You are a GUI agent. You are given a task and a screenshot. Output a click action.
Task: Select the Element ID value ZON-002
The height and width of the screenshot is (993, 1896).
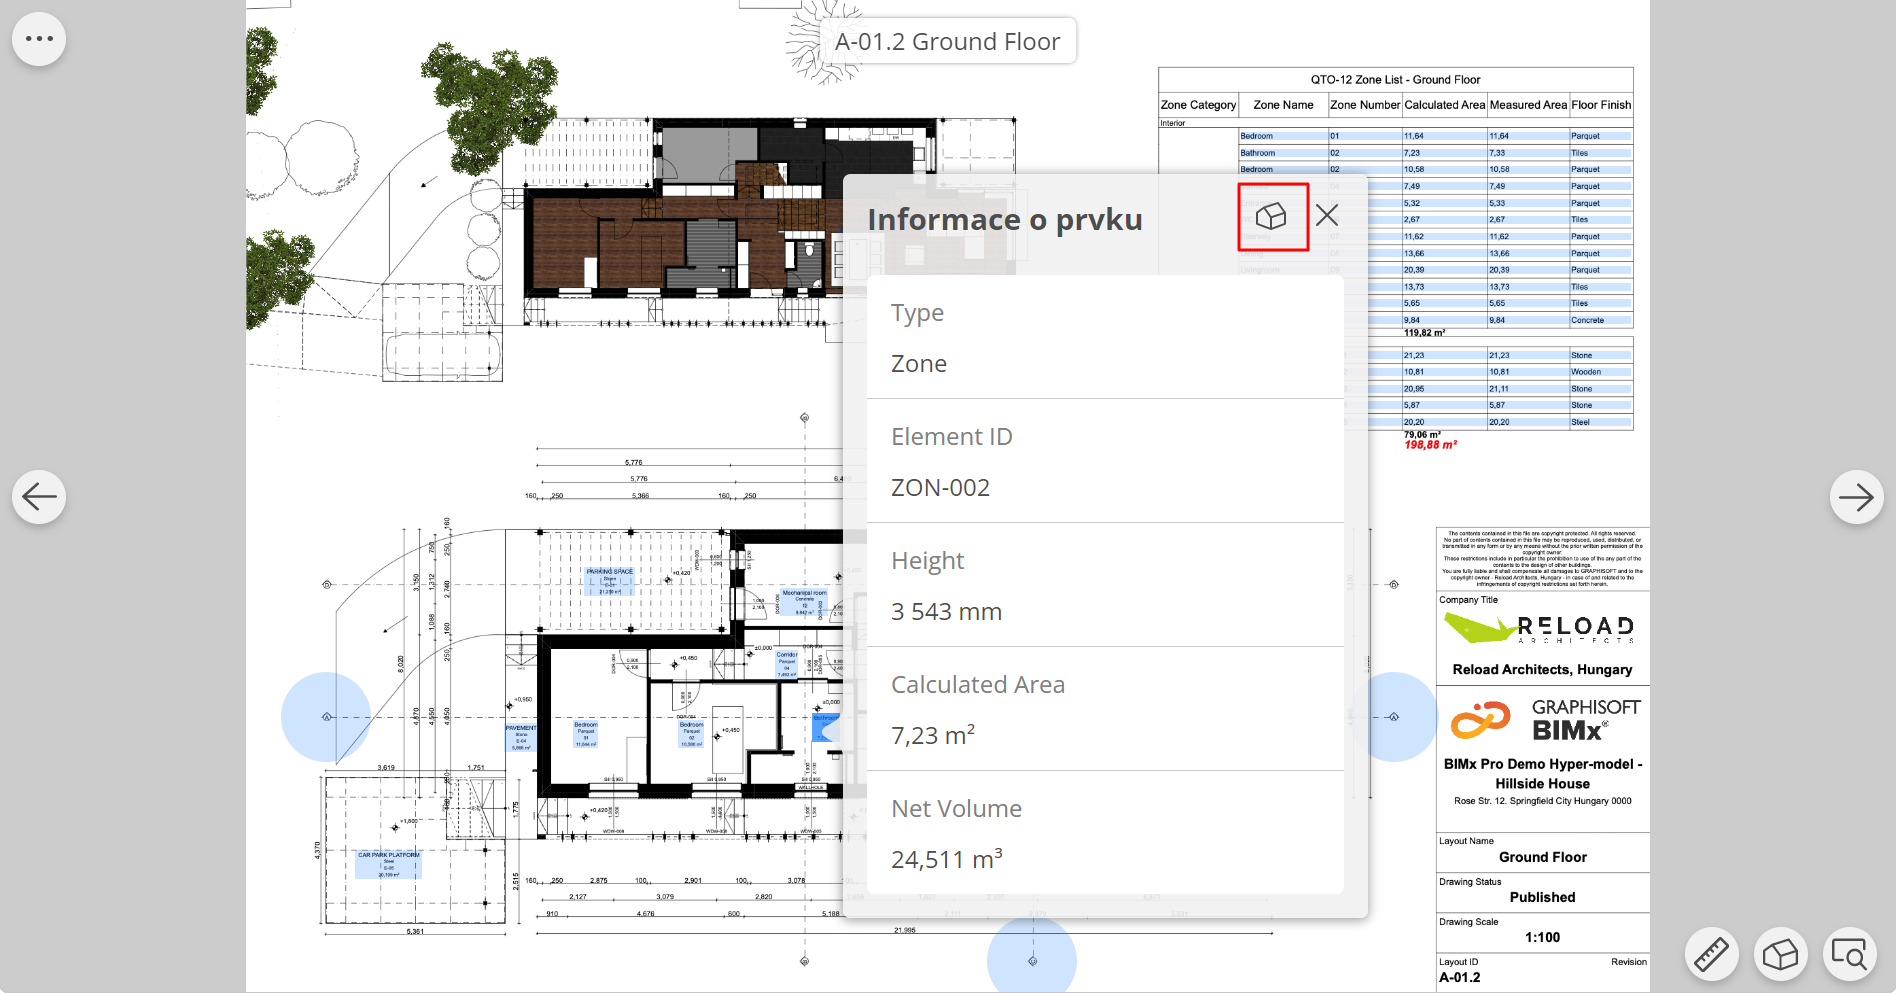coord(940,488)
